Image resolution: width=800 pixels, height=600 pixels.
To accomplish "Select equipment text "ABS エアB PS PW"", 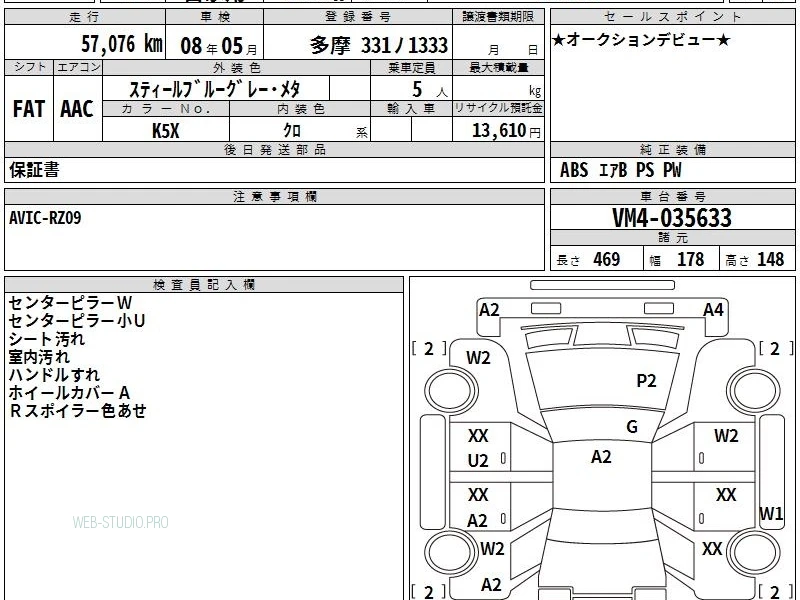I will click(620, 170).
